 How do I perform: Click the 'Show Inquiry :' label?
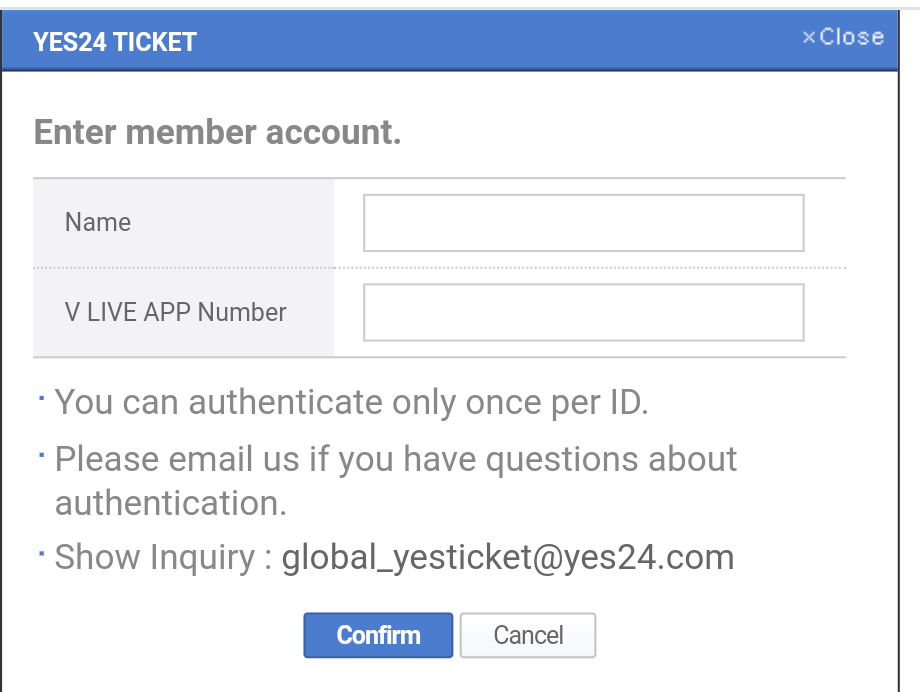163,557
